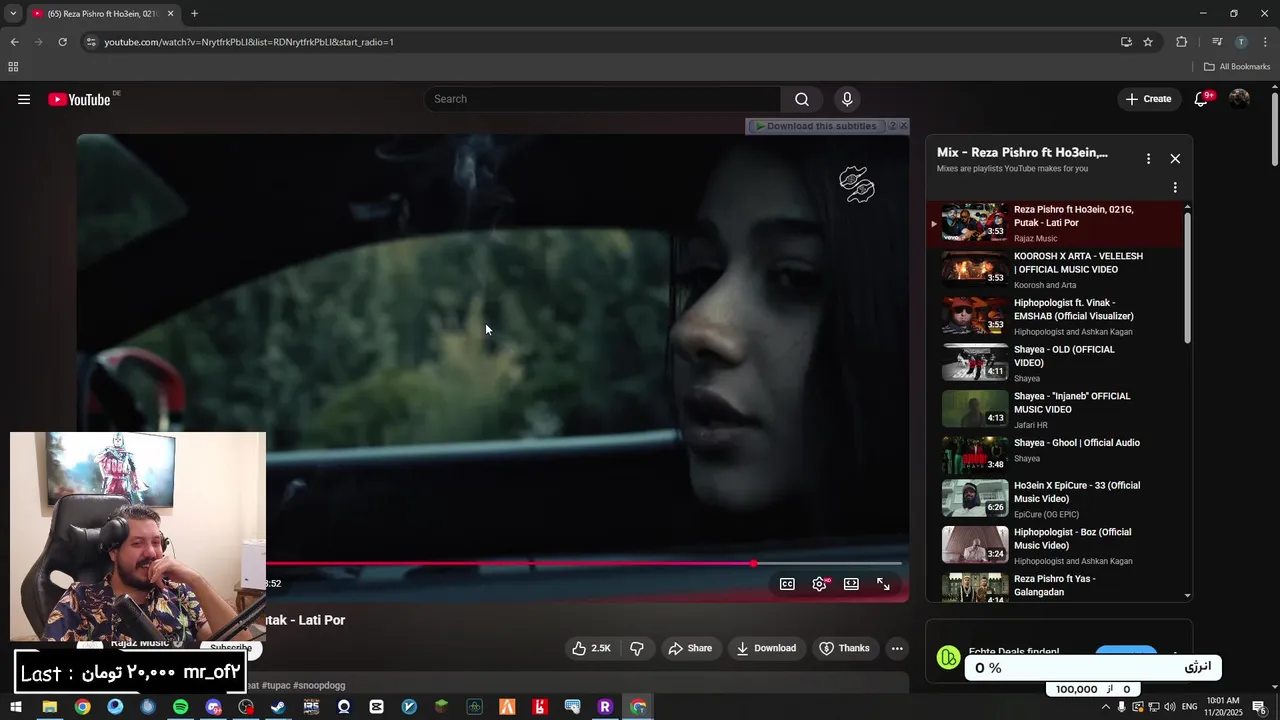The width and height of the screenshot is (1280, 720).
Task: Open Spotify from the taskbar
Action: (x=180, y=707)
